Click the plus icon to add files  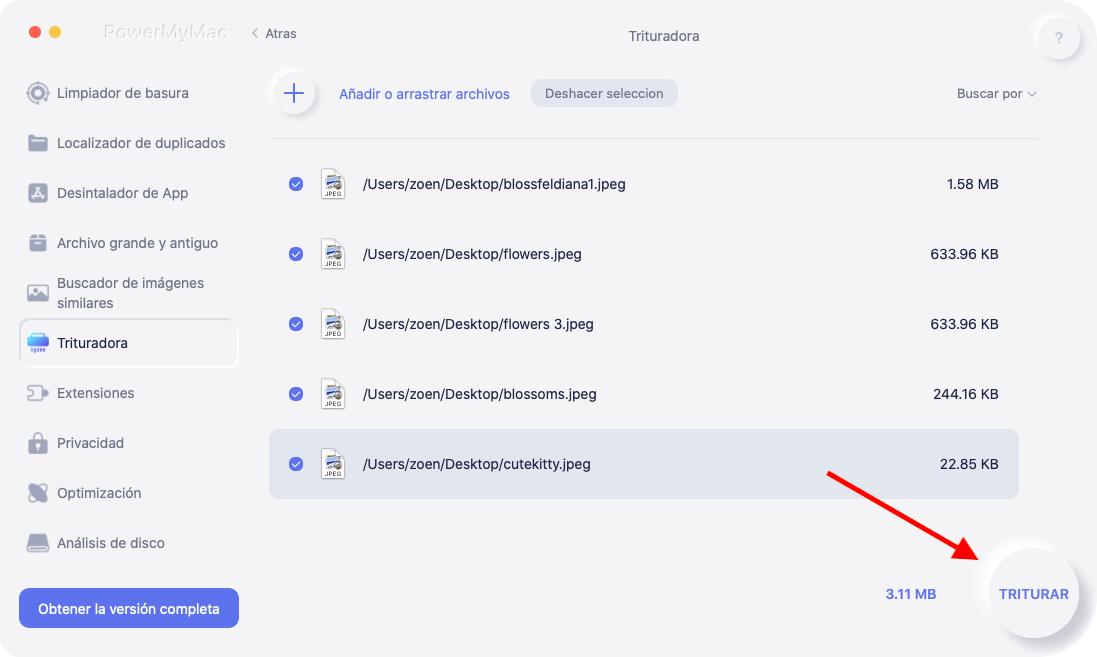(294, 93)
